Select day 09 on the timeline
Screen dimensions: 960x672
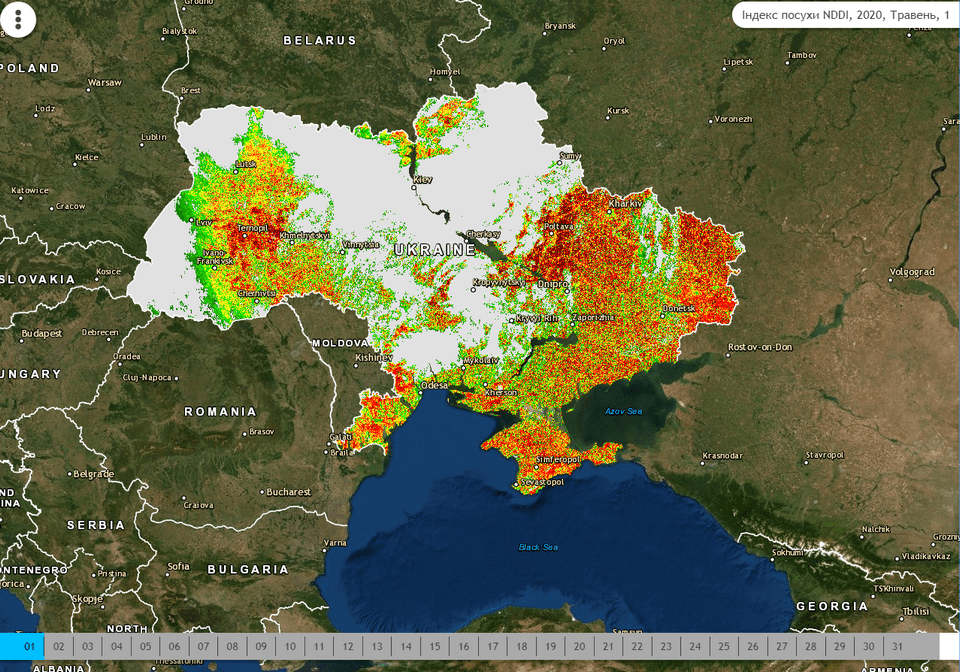[261, 646]
